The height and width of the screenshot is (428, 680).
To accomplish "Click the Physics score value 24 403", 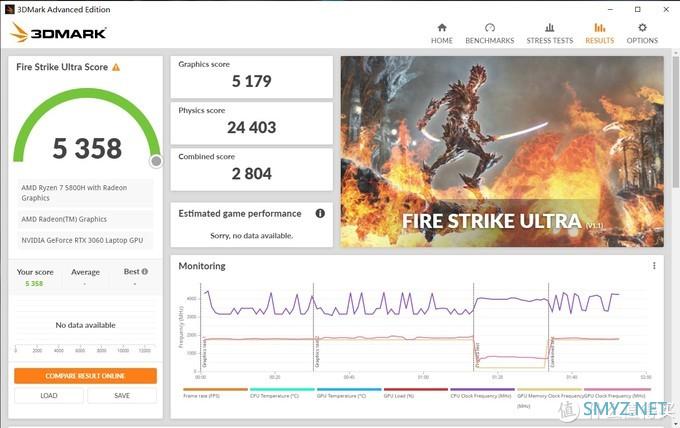I will point(252,127).
